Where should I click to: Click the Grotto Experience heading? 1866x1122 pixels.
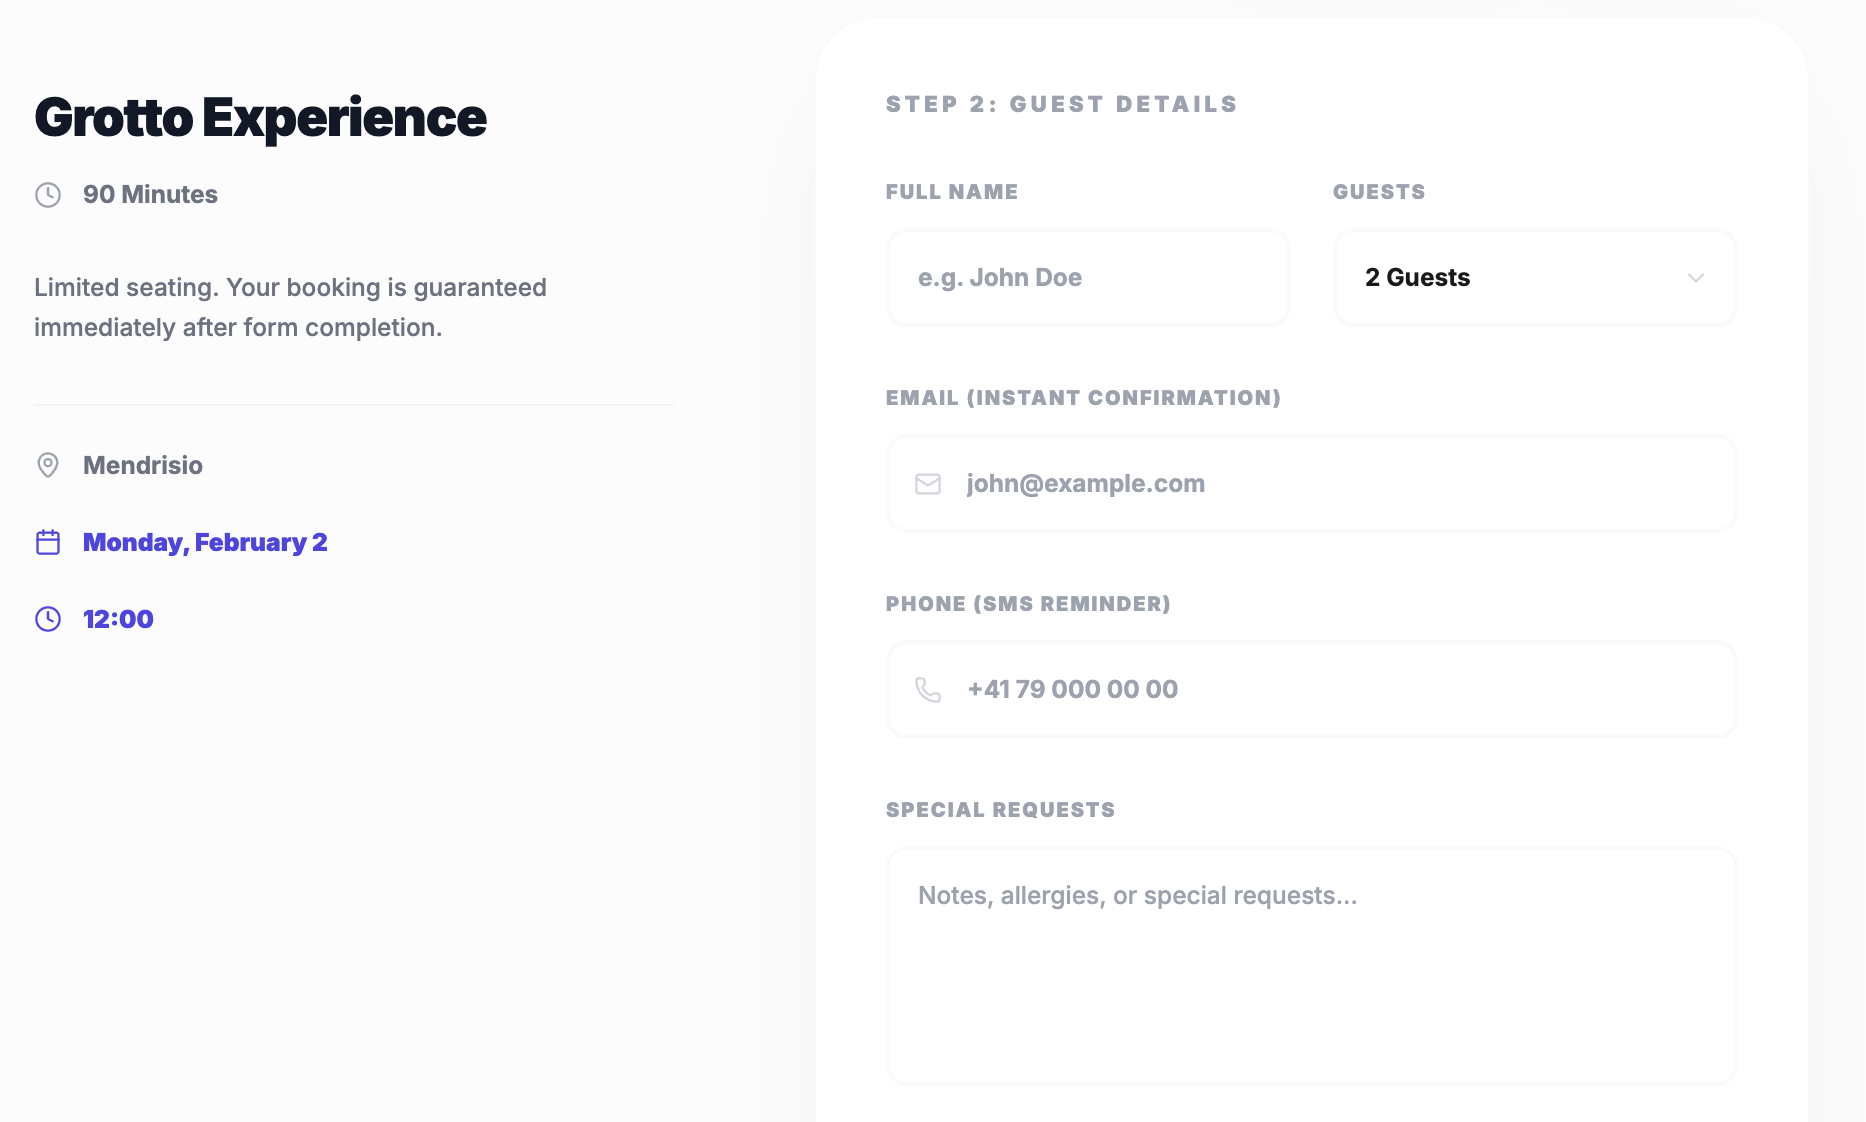pyautogui.click(x=260, y=118)
